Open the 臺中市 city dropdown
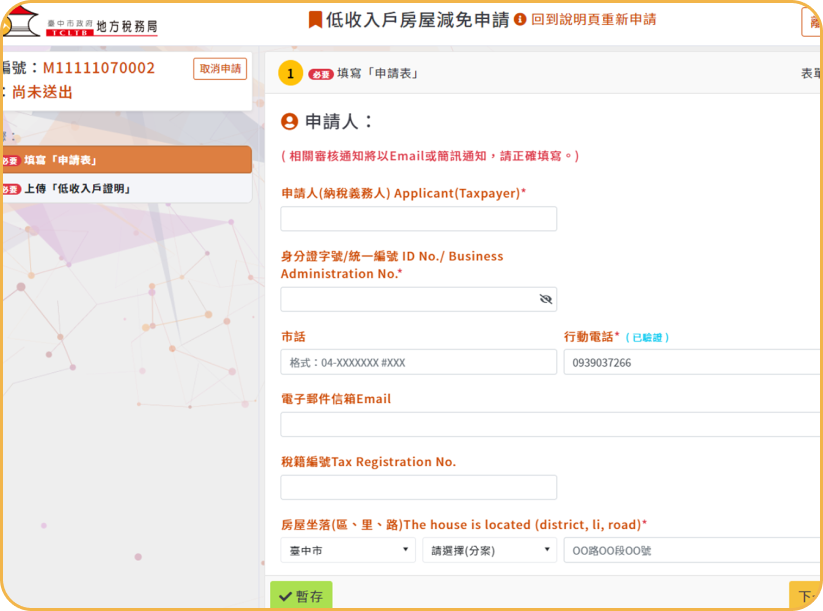Viewport: 823px width, 611px height. 348,550
